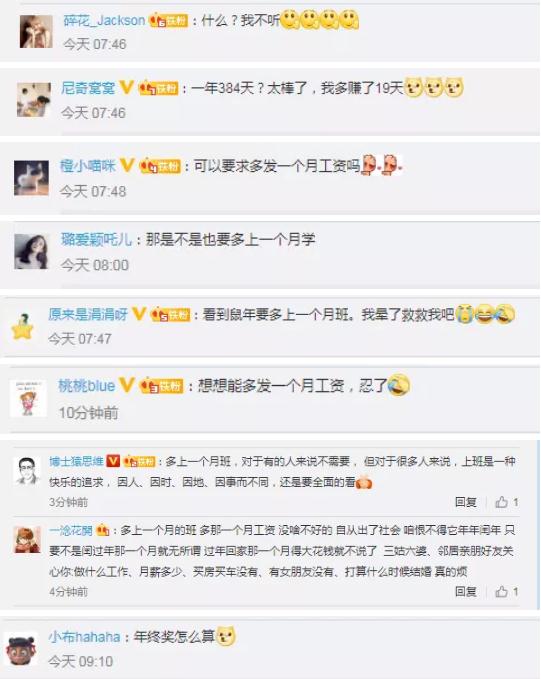
Task: Click username 碎花_Jackson
Action: click(x=104, y=20)
